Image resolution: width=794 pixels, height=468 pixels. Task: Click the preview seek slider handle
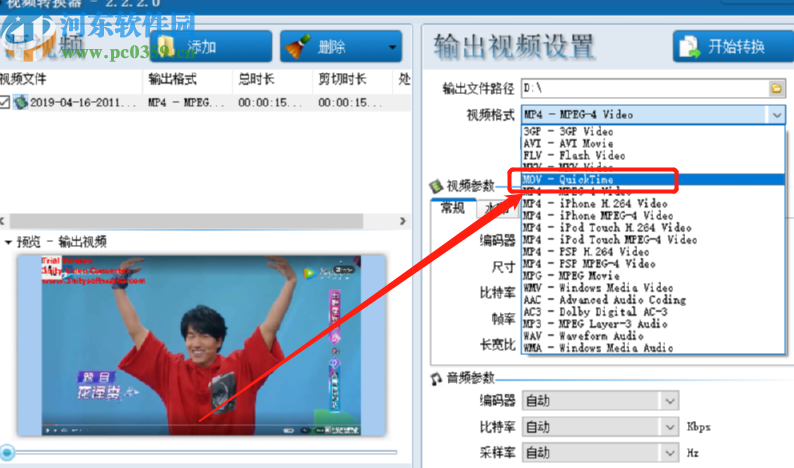8,452
